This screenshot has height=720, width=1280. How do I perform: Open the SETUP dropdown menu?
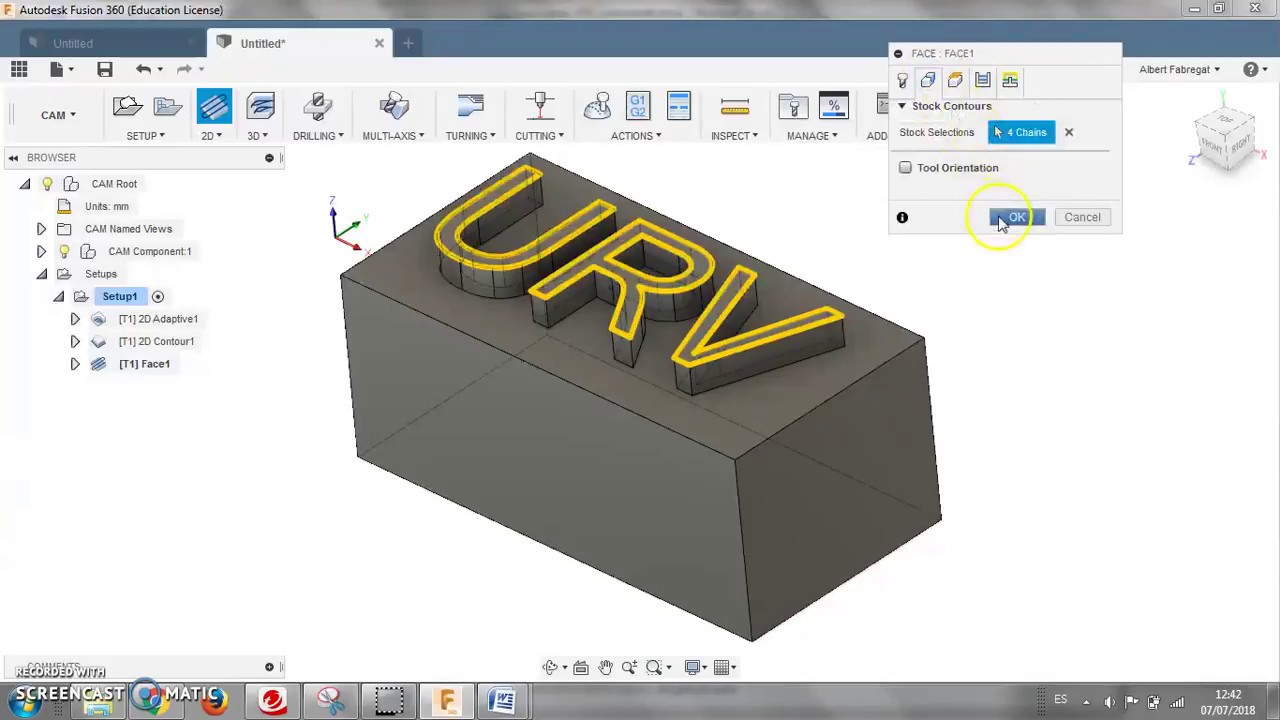pos(145,136)
